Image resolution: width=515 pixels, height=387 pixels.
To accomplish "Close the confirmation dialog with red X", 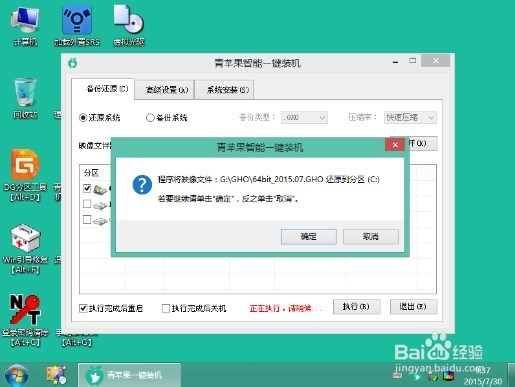I will pyautogui.click(x=395, y=145).
